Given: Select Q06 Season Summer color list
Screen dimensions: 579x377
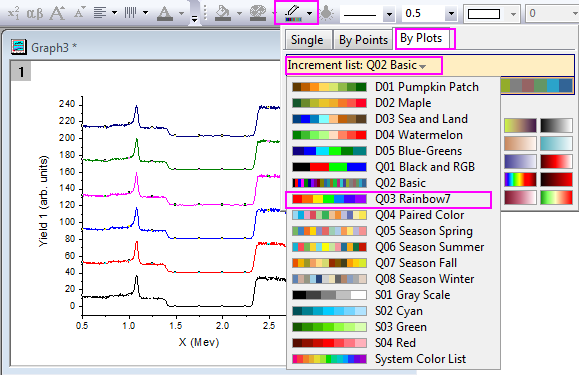Looking at the screenshot, I should (x=393, y=247).
